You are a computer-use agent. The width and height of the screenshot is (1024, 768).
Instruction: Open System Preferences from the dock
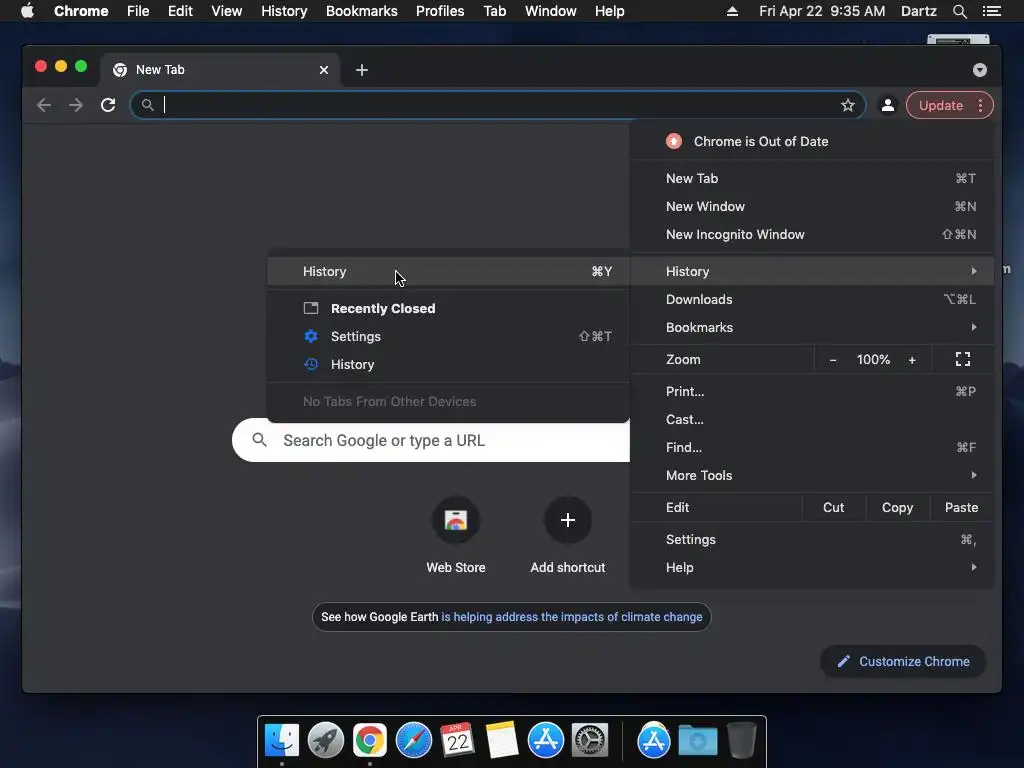pyautogui.click(x=590, y=741)
